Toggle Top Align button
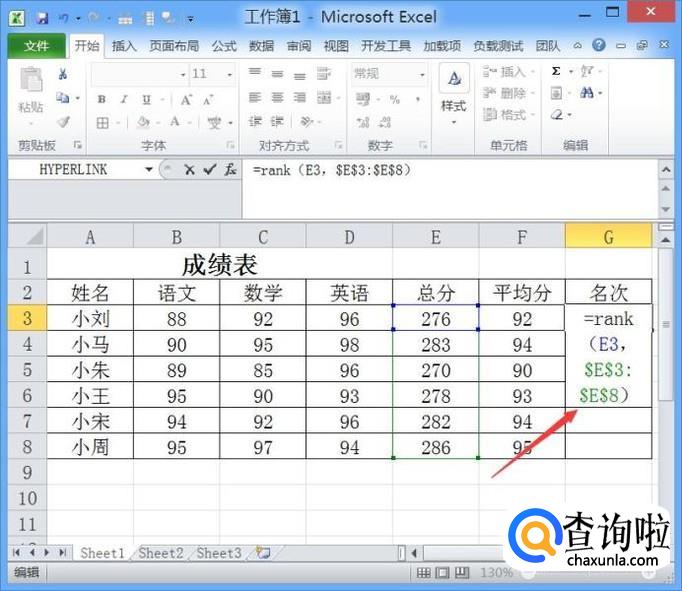682x591 pixels. pos(255,72)
